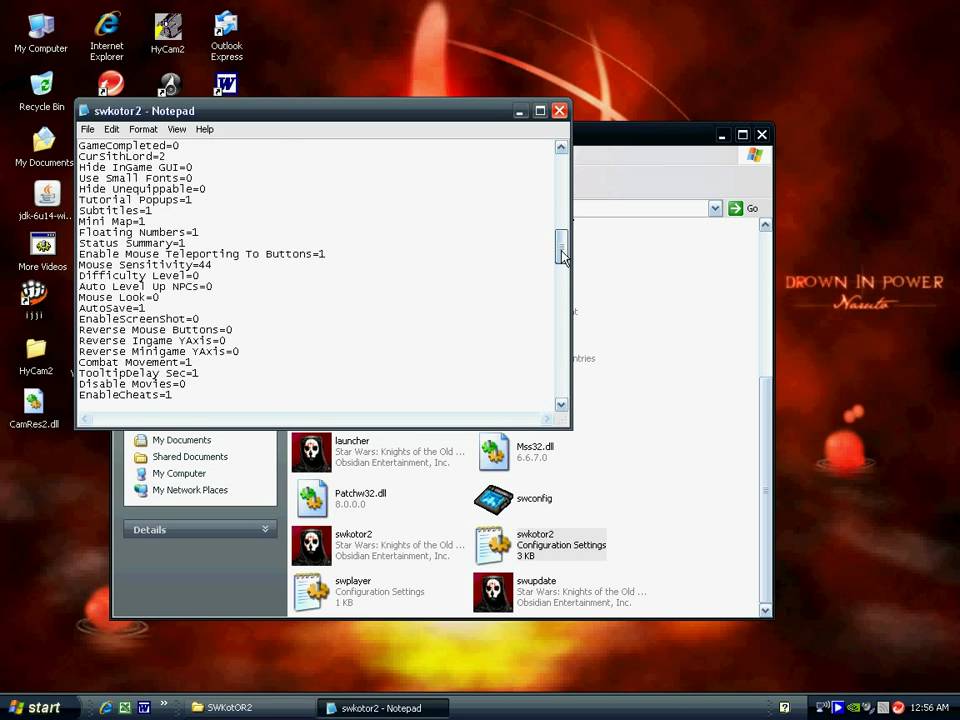Expand hidden quick launch items chevron
The width and height of the screenshot is (960, 720).
click(163, 703)
